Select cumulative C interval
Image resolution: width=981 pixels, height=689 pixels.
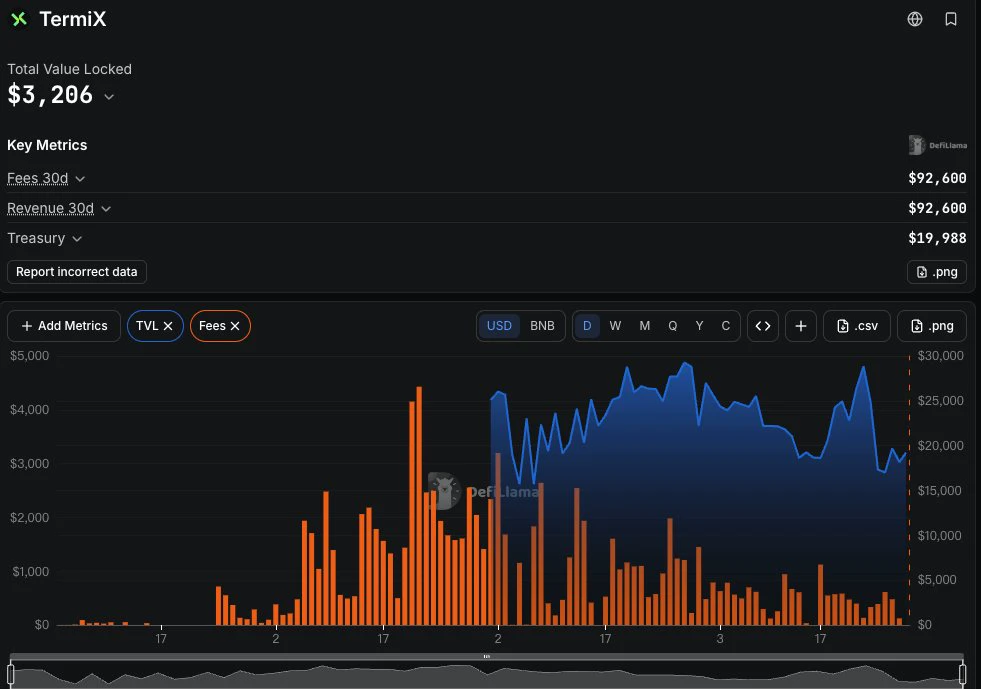(726, 326)
